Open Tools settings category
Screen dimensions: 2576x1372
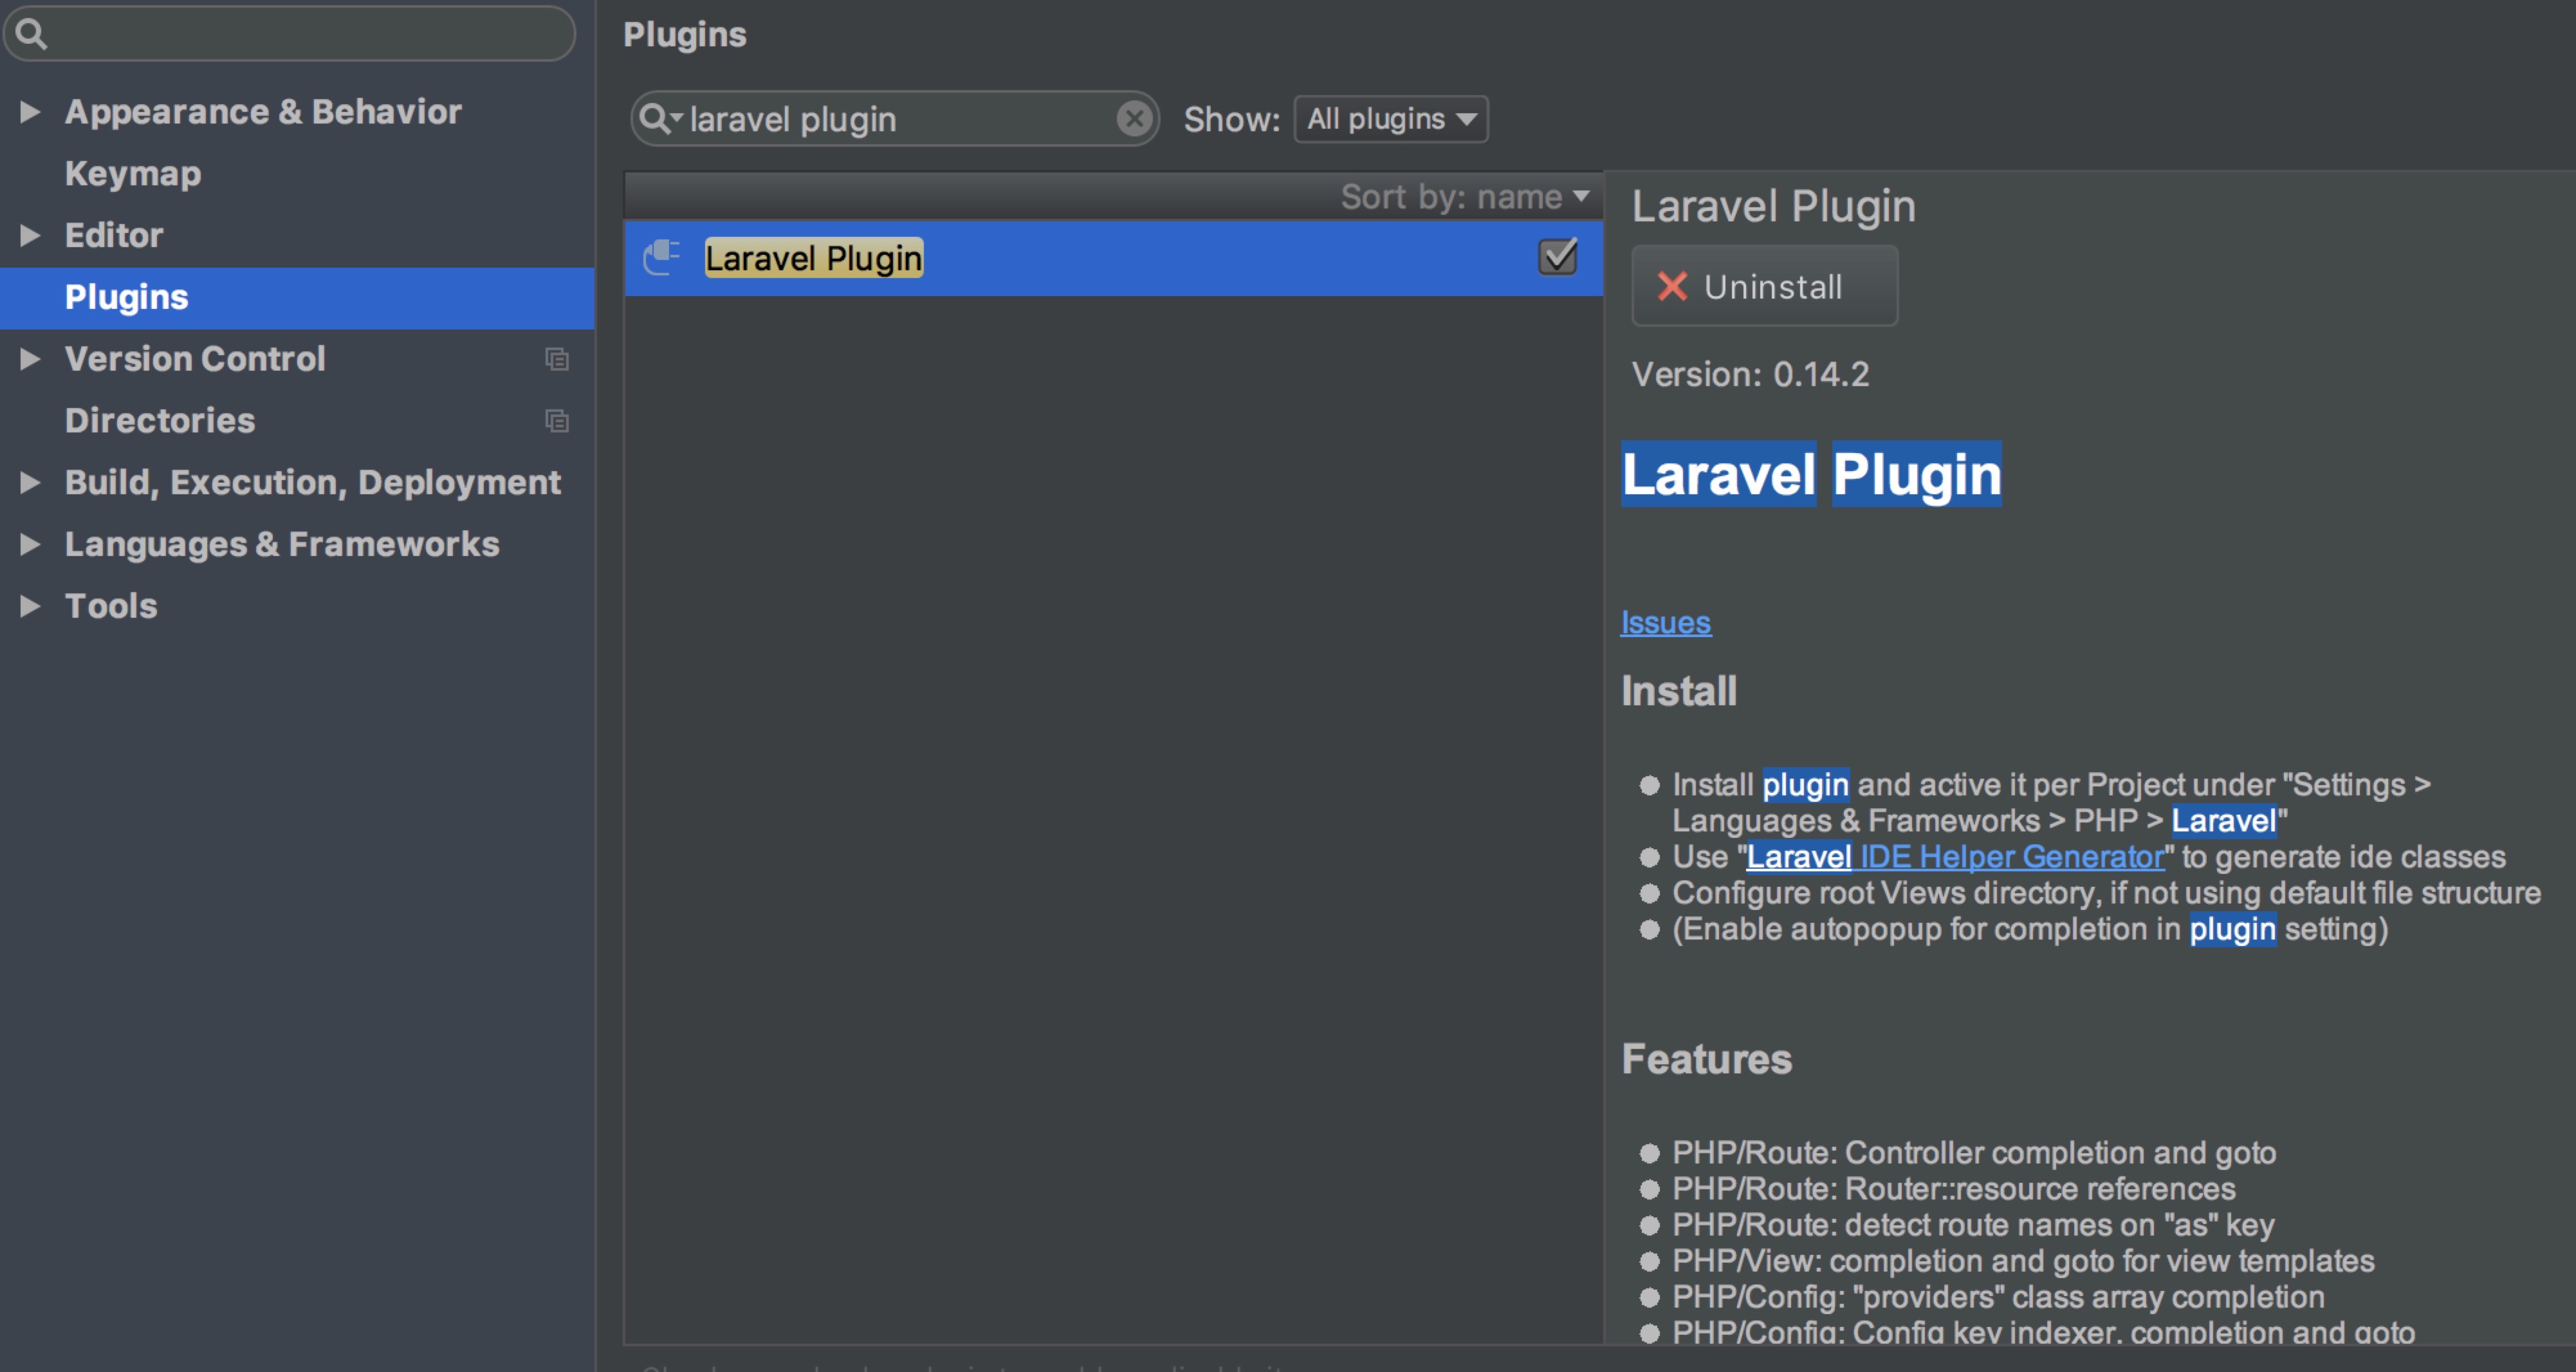111,605
